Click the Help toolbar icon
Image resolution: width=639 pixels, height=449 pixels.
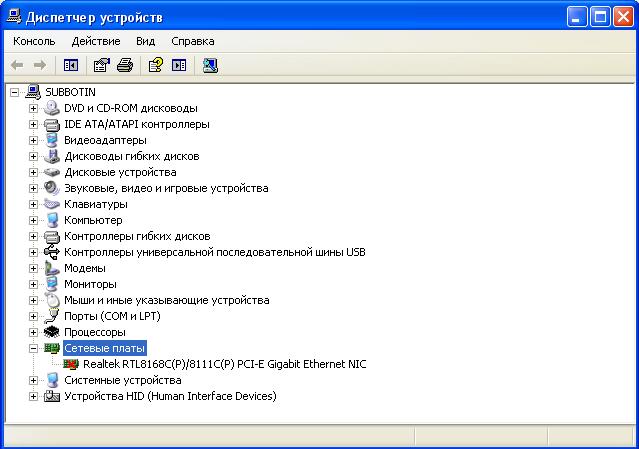[x=156, y=65]
